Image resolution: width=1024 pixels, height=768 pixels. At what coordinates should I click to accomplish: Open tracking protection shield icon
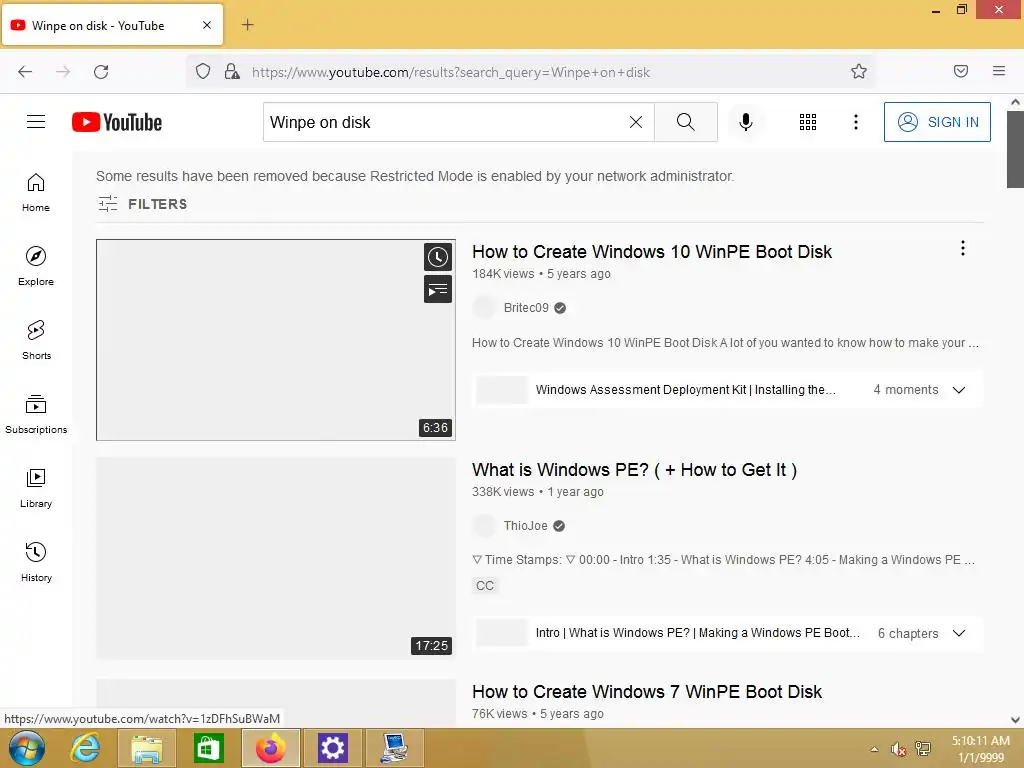pyautogui.click(x=203, y=71)
